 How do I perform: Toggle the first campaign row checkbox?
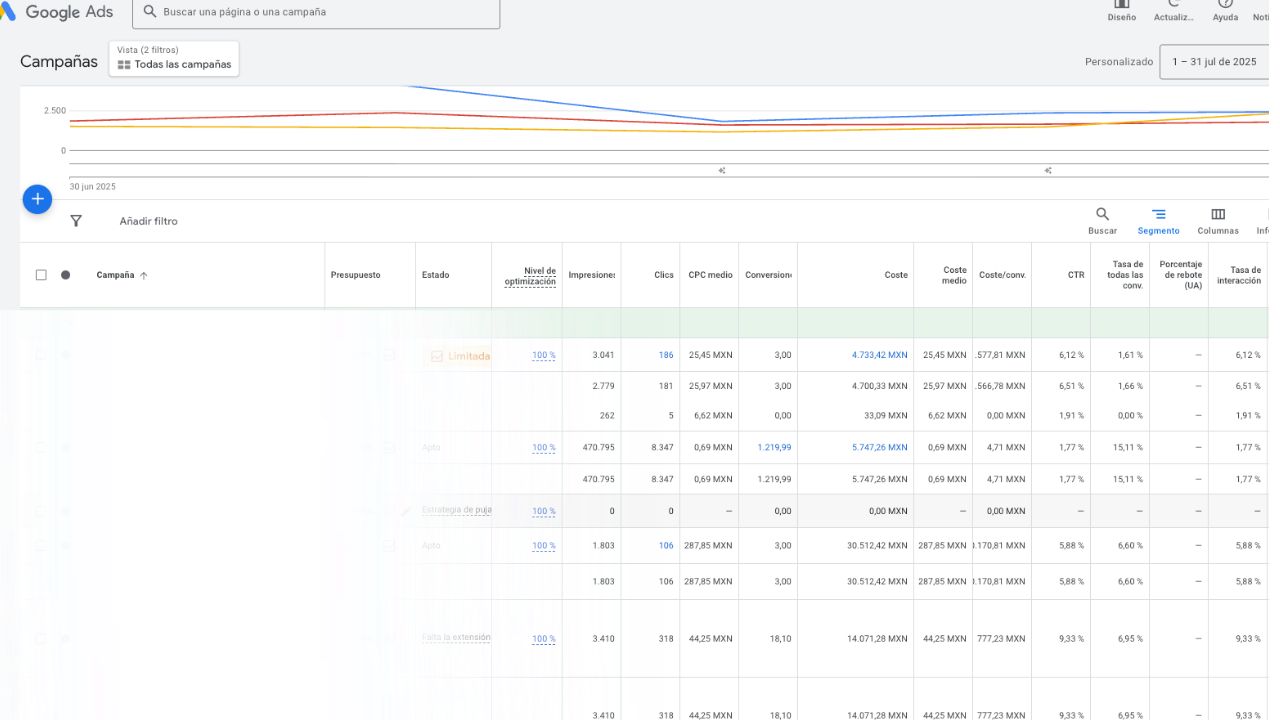point(41,355)
